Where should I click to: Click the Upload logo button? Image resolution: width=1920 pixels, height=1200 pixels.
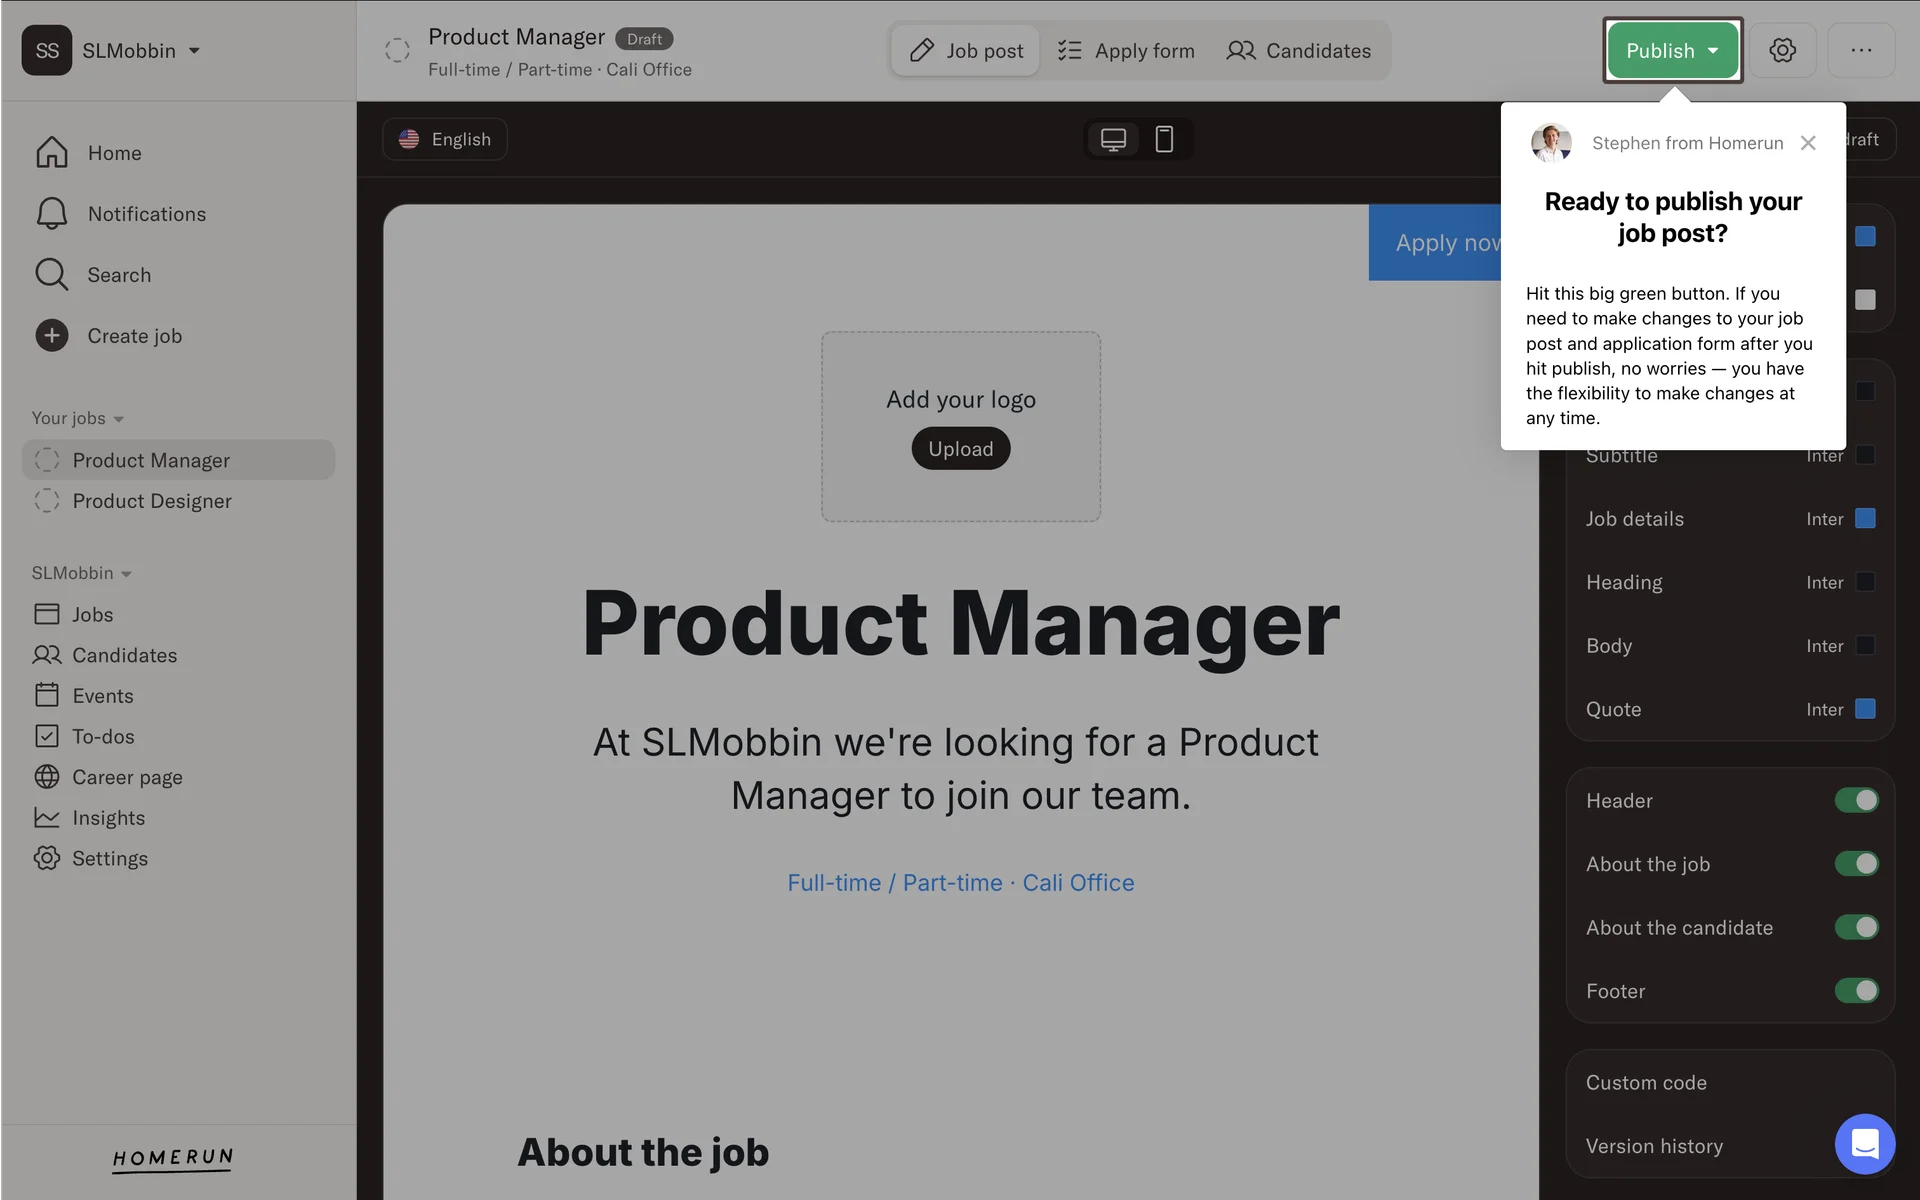tap(960, 449)
